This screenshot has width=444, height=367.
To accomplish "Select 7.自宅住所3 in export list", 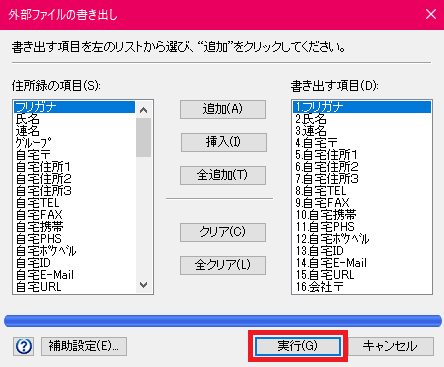I will click(362, 179).
